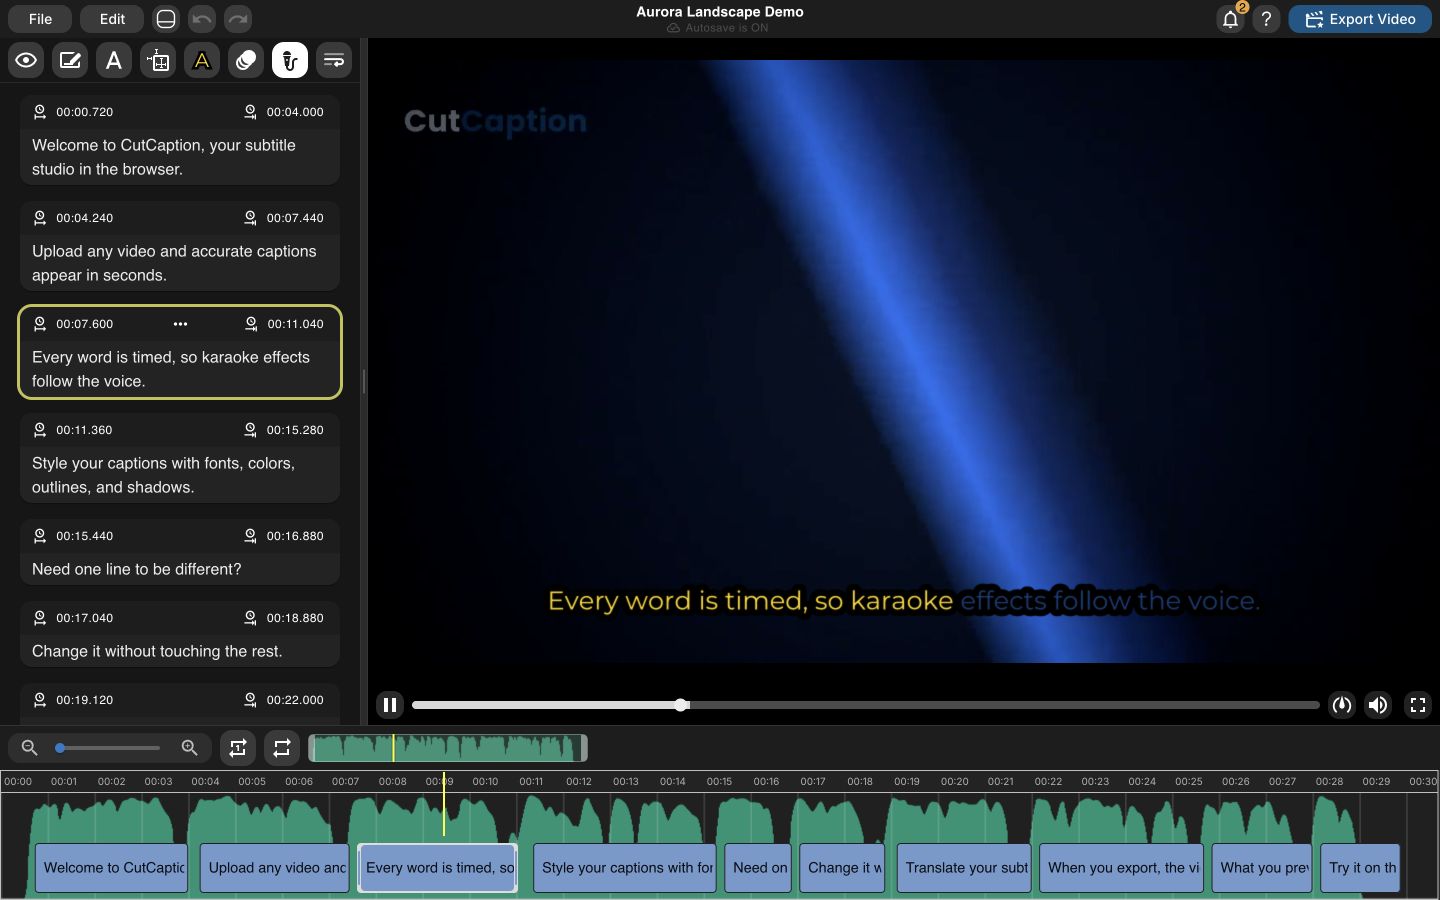Open the playback speed control icon

click(x=1342, y=705)
